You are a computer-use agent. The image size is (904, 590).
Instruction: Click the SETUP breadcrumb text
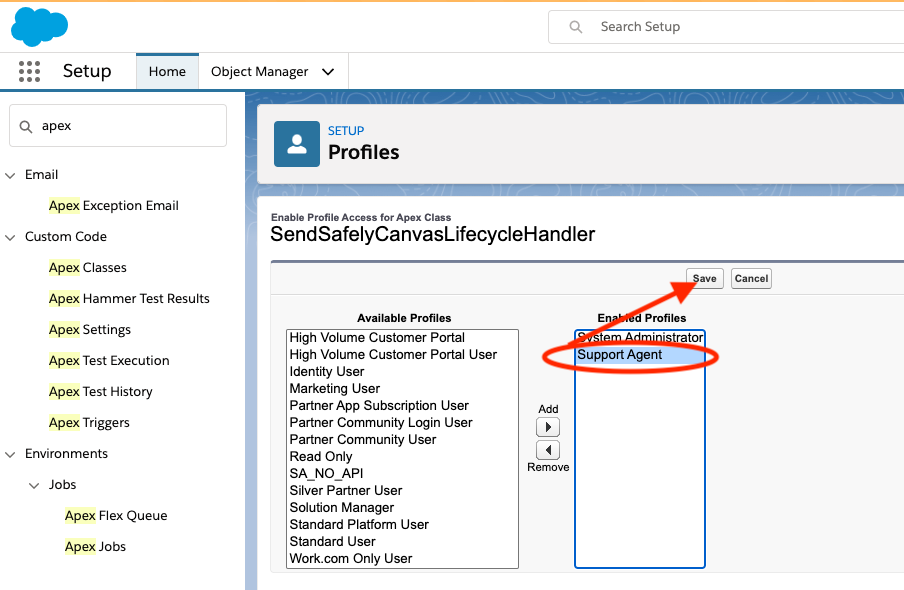346,131
